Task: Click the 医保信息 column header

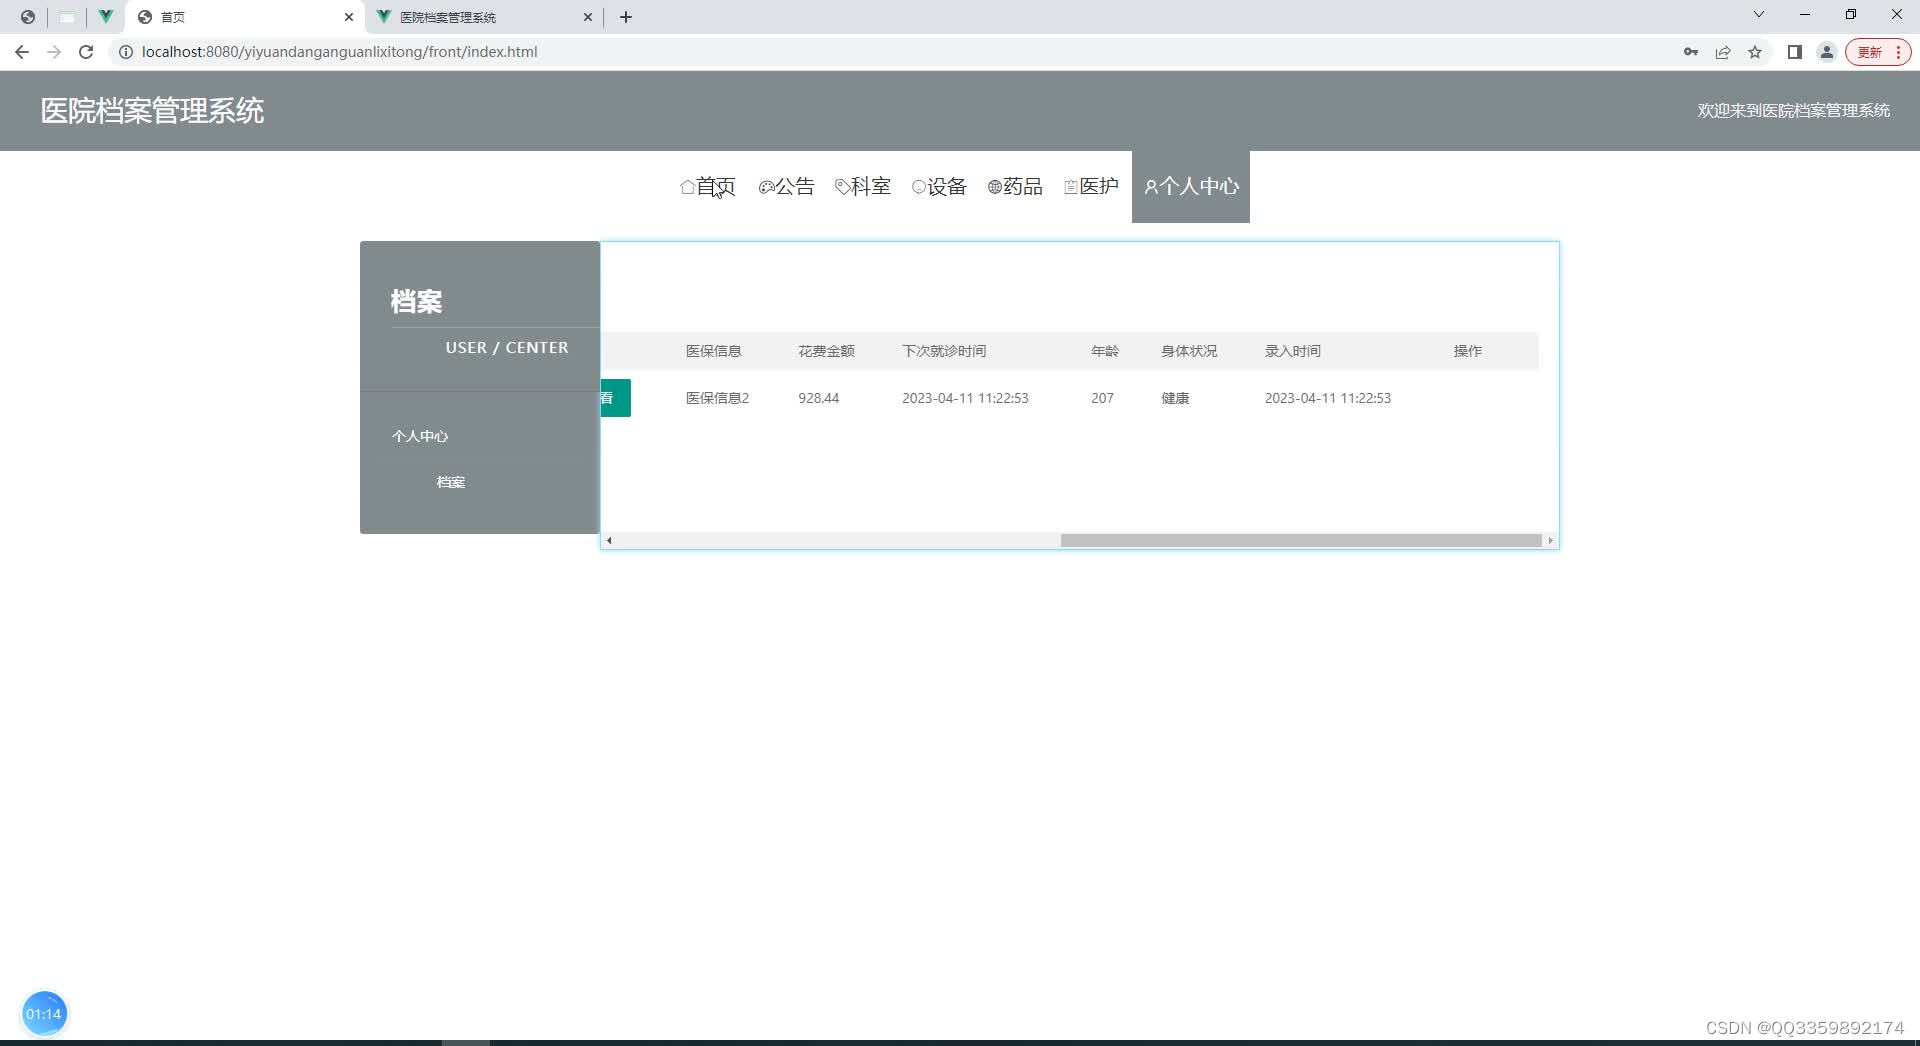Action: tap(714, 351)
